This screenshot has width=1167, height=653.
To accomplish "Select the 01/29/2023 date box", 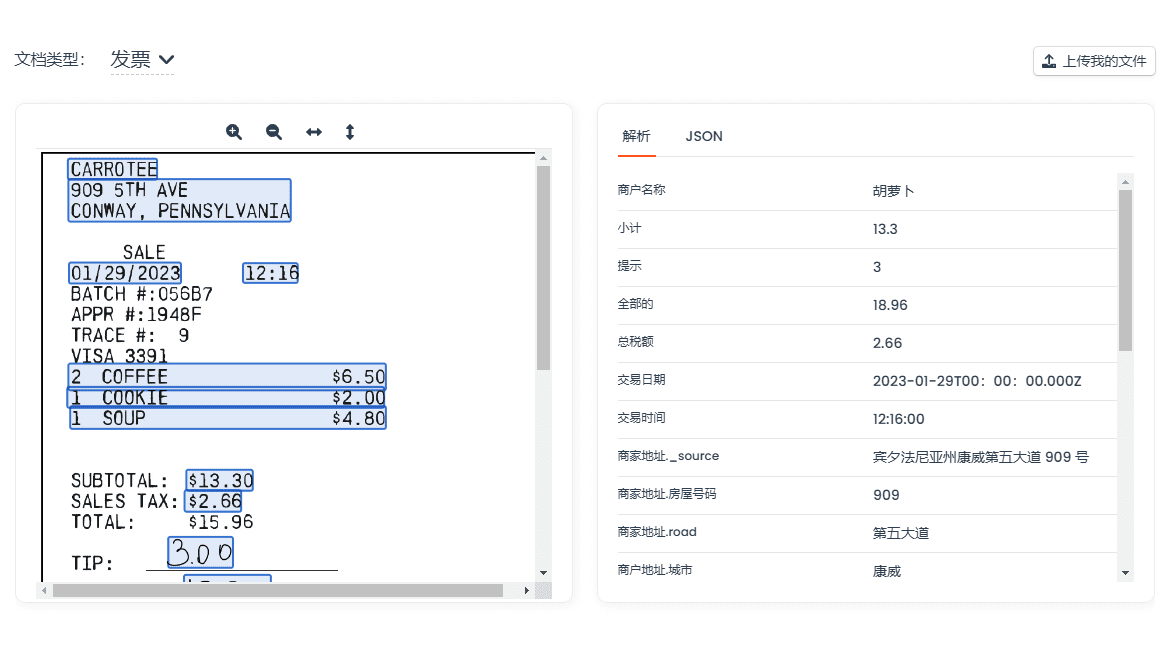I will tap(125, 273).
